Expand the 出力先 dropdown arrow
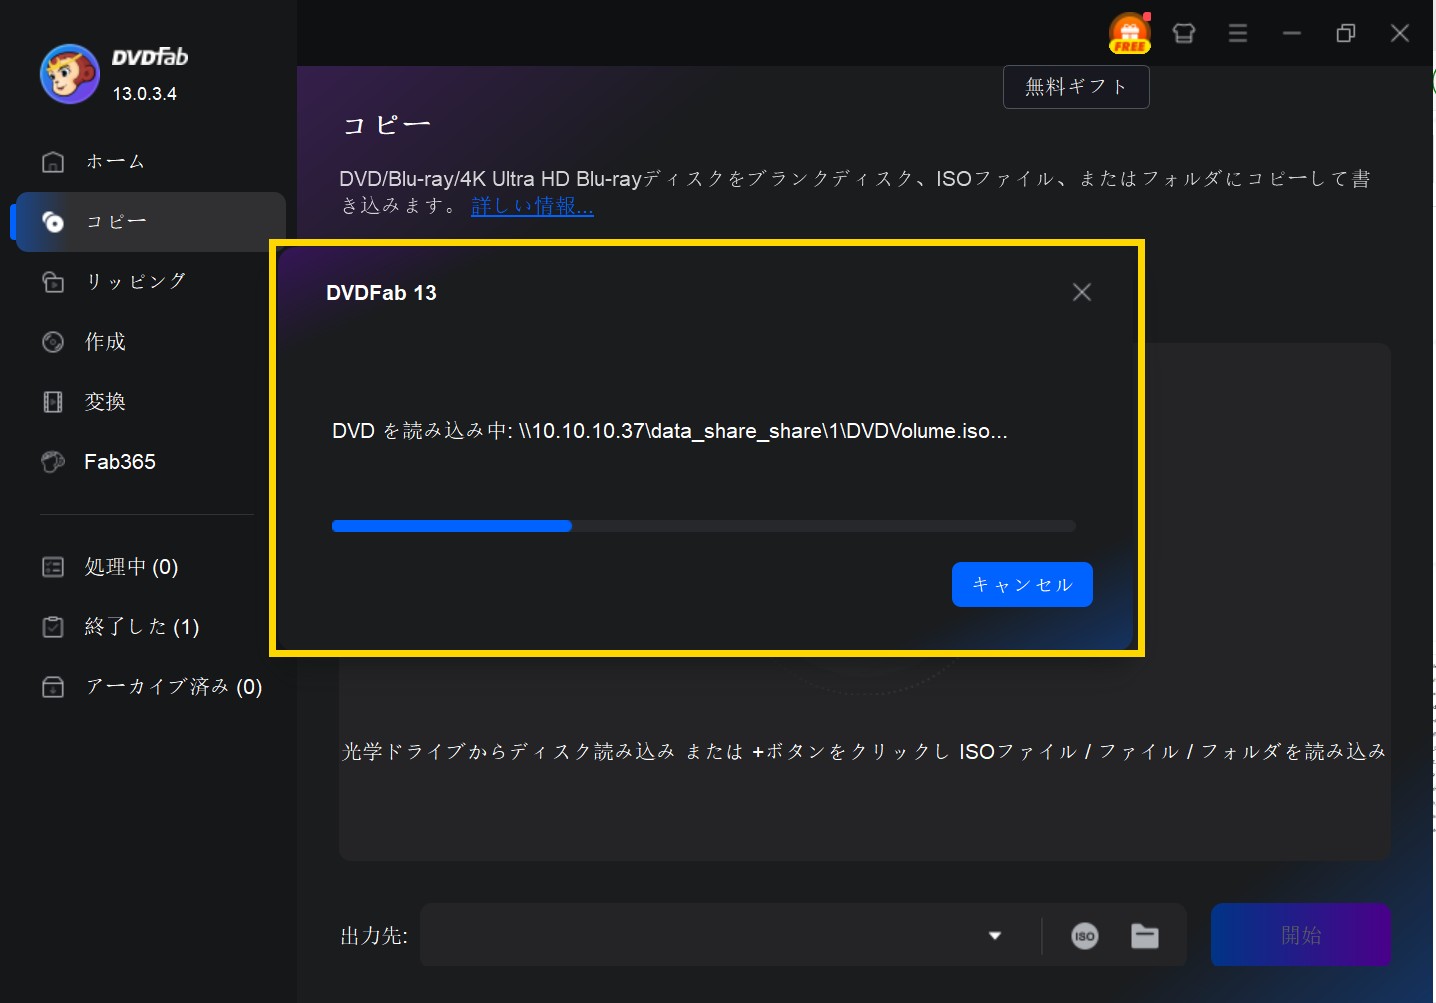 tap(995, 936)
